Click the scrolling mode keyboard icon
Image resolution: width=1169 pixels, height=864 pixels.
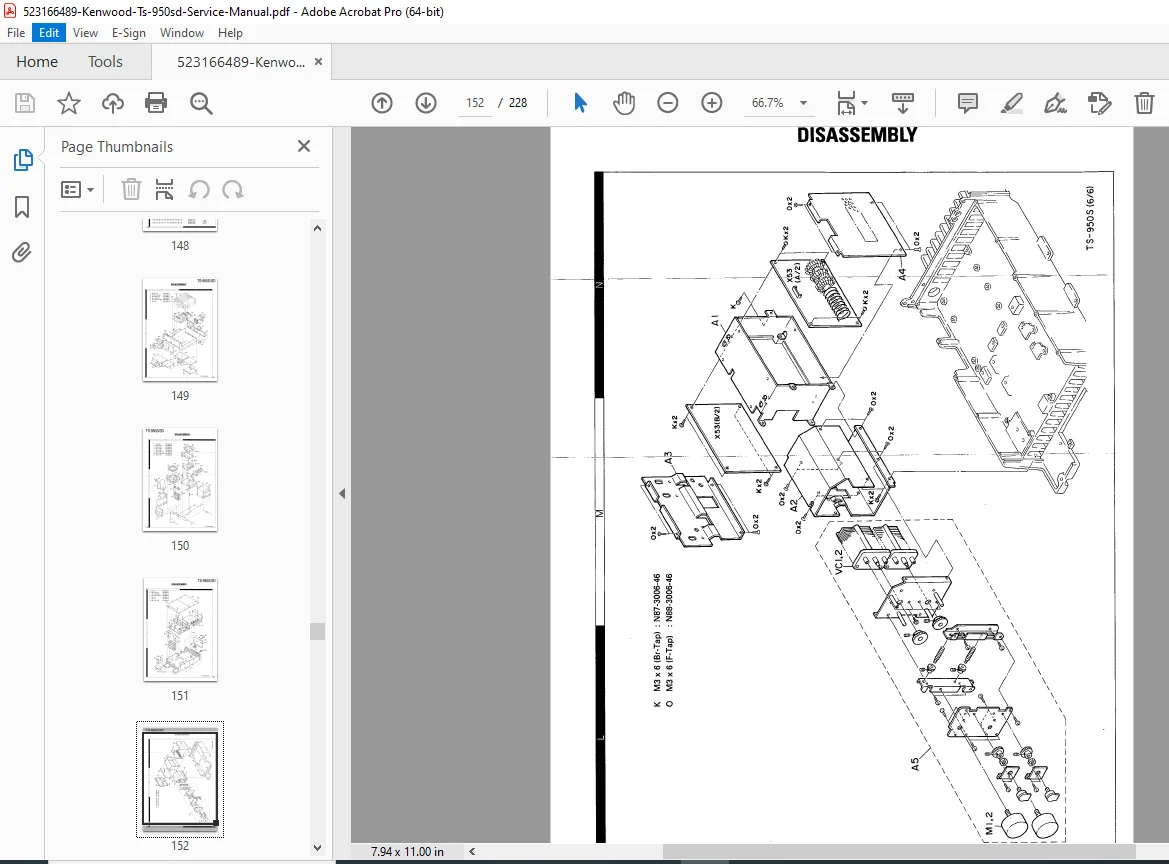(x=903, y=103)
